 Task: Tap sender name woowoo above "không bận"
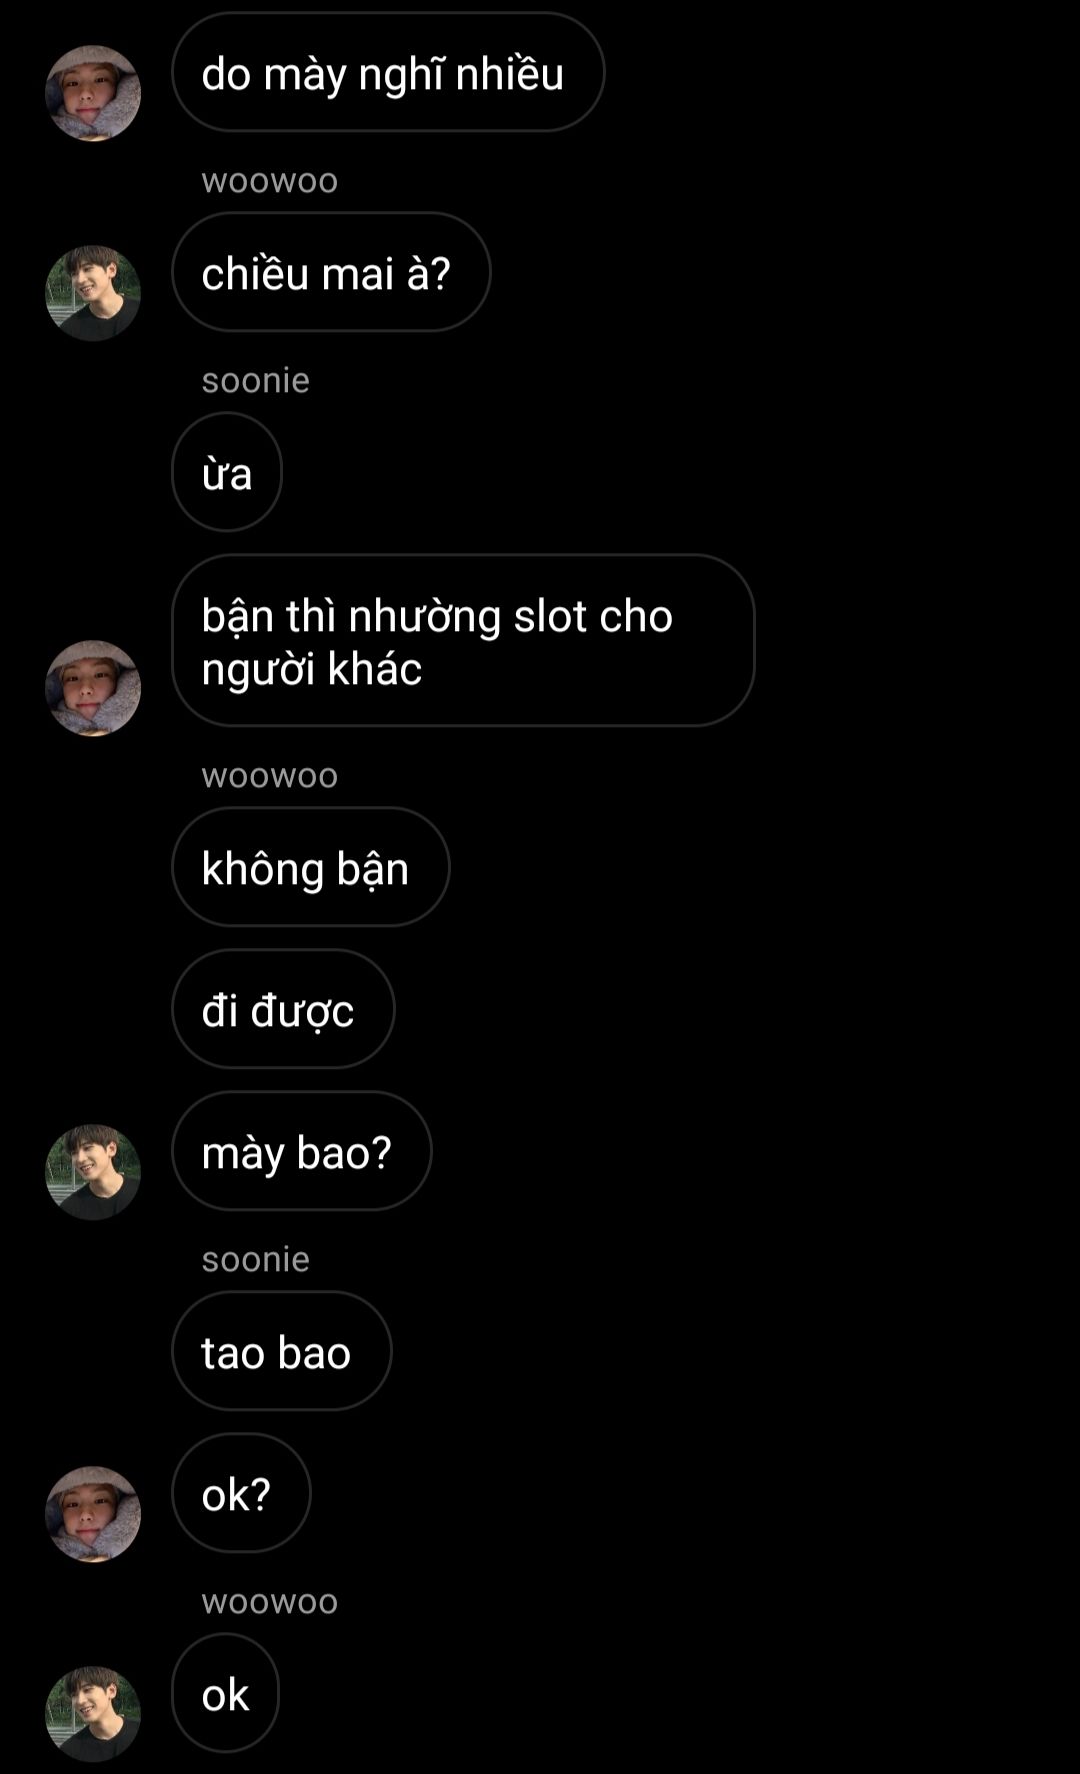point(270,776)
